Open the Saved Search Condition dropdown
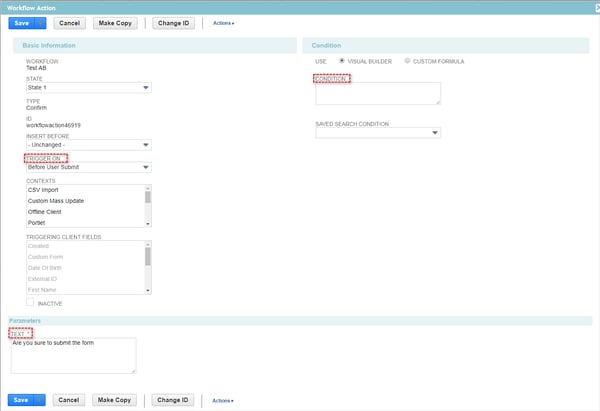The height and width of the screenshot is (411, 600). click(378, 133)
